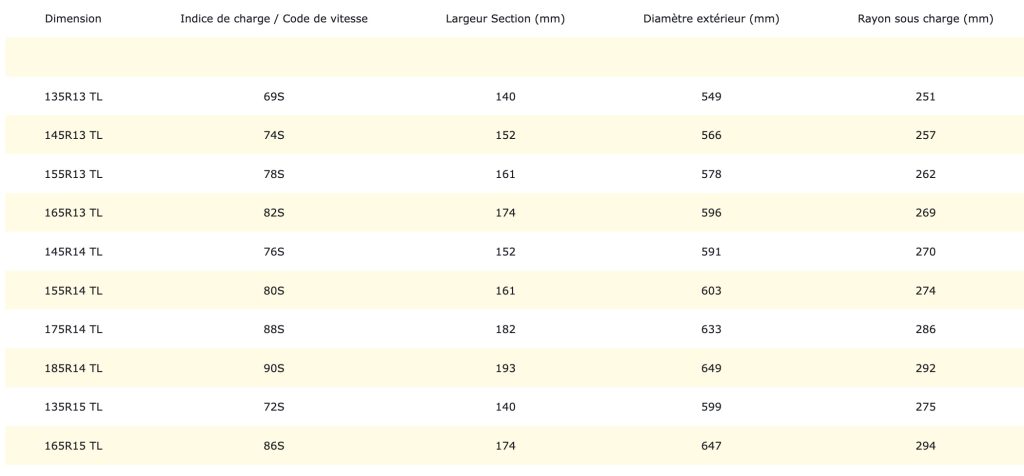The width and height of the screenshot is (1024, 476).
Task: Click the 155R13 TL dimension entry
Action: (73, 174)
